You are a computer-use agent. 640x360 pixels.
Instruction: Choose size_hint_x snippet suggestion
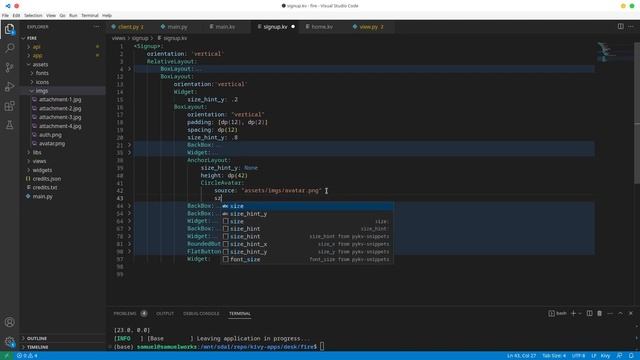pyautogui.click(x=307, y=244)
